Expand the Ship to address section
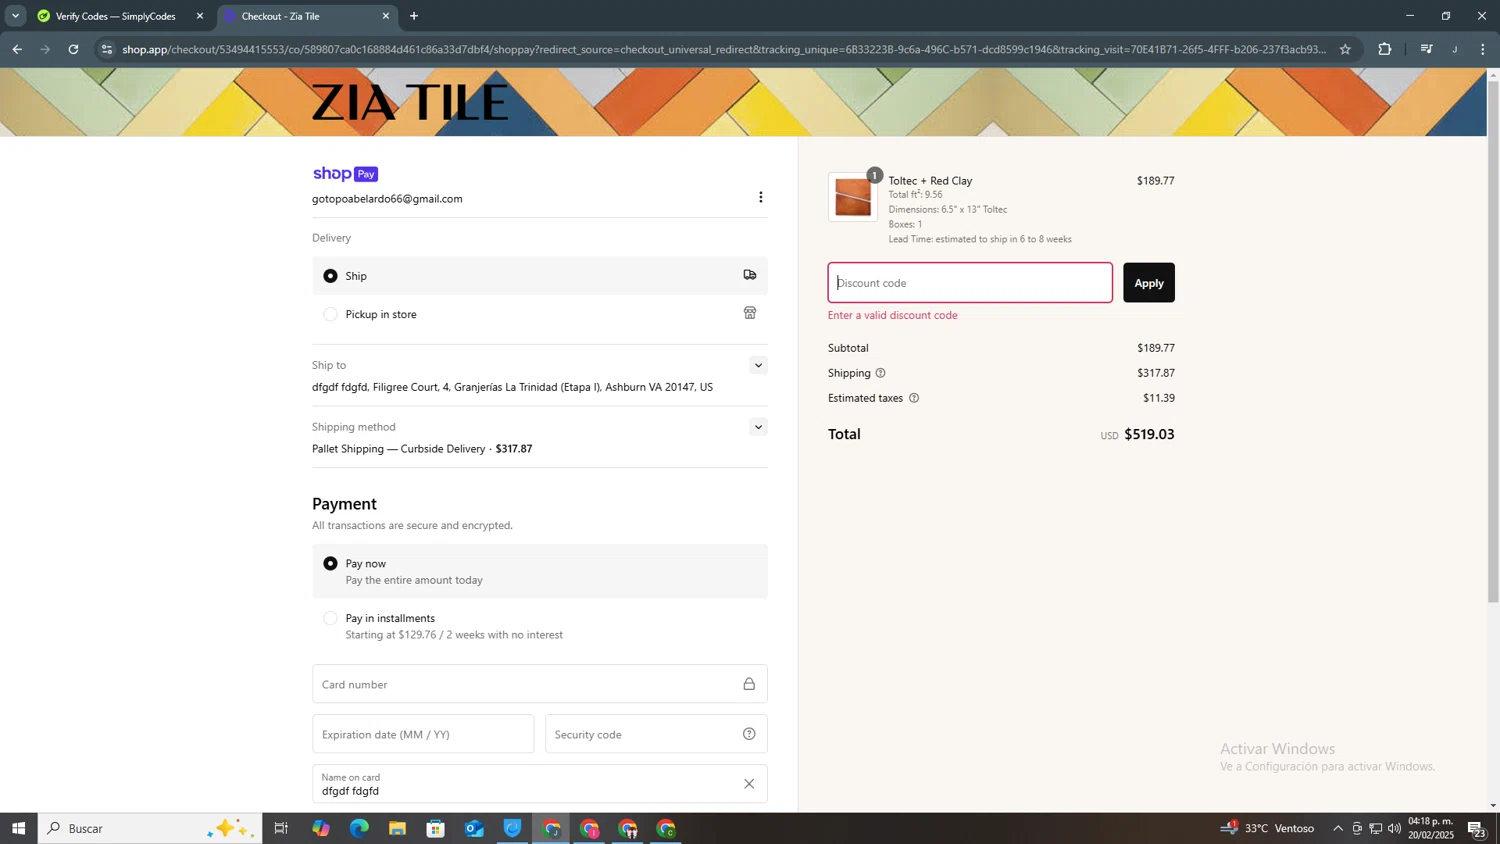The width and height of the screenshot is (1500, 844). click(x=758, y=365)
